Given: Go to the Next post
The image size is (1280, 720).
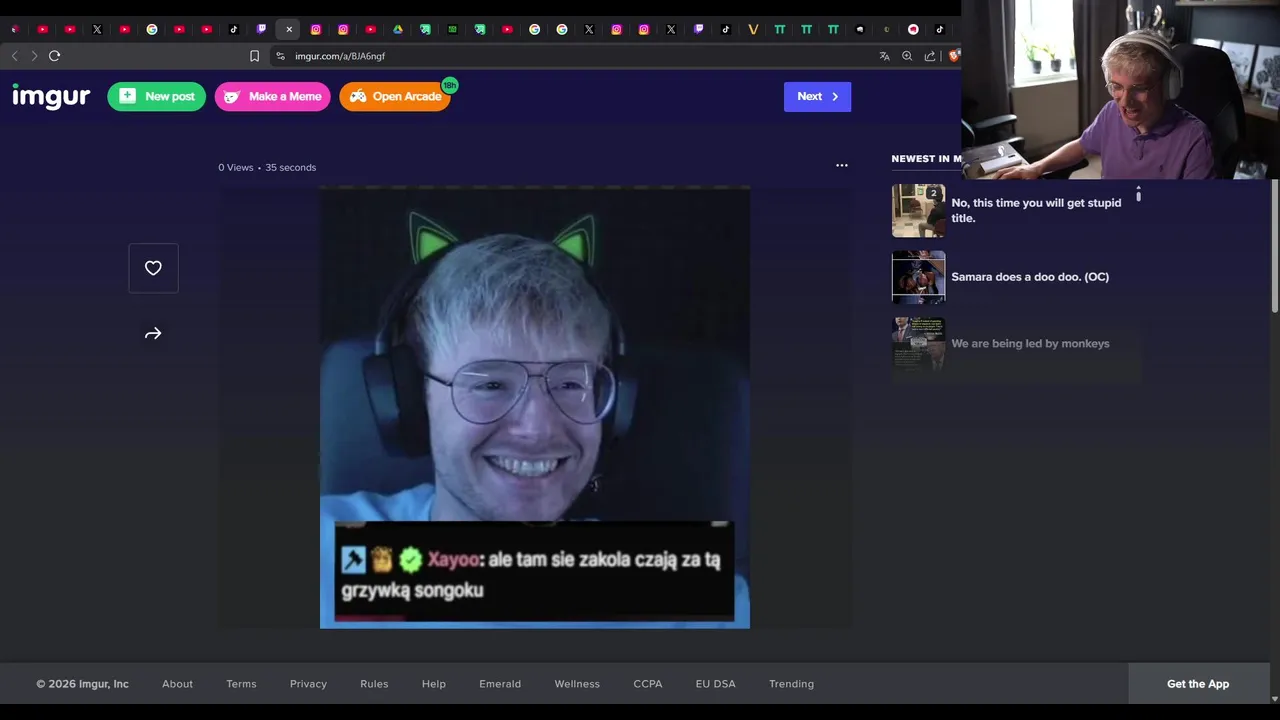Looking at the screenshot, I should [x=817, y=96].
